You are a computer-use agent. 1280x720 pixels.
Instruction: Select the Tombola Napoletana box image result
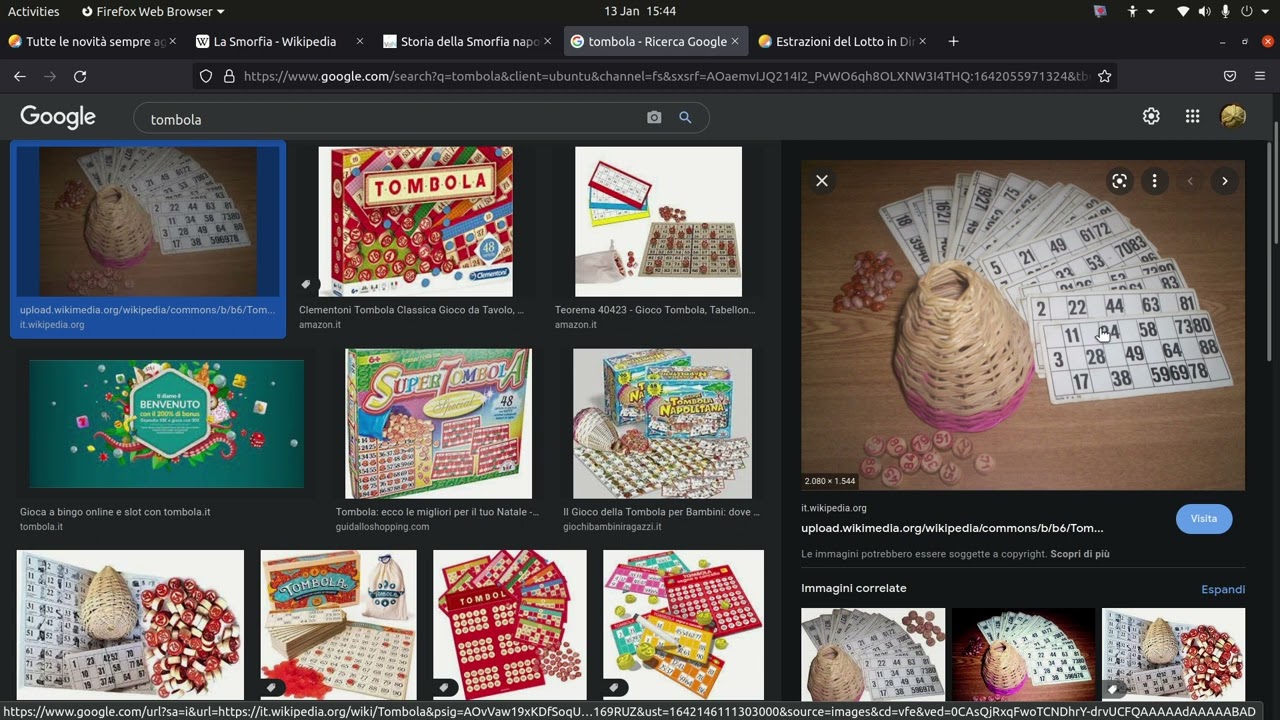click(x=662, y=423)
